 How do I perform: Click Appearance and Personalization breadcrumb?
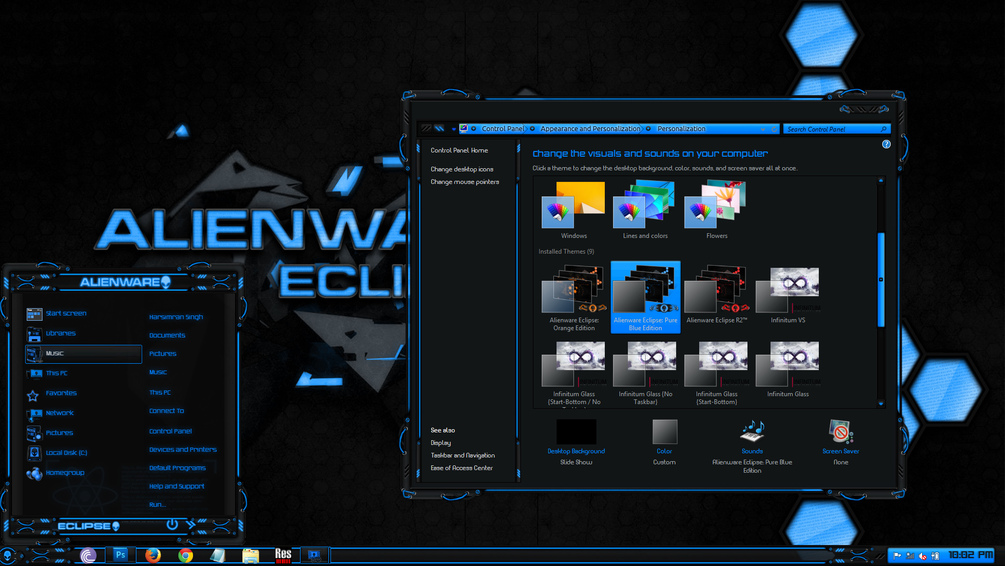pos(590,129)
